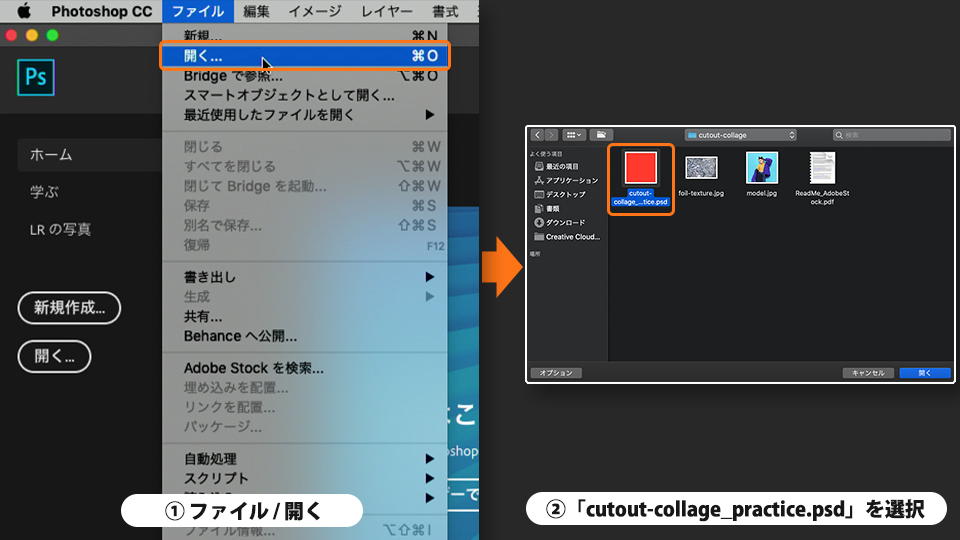Image resolution: width=960 pixels, height=540 pixels.
Task: Choose 開く... in the File menu
Action: point(305,56)
